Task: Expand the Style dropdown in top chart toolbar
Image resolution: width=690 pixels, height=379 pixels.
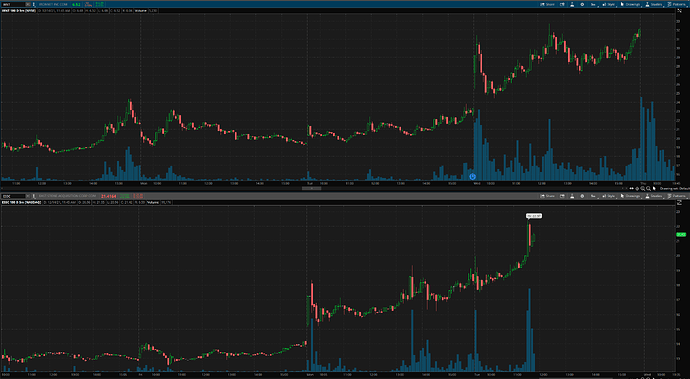Action: pos(609,4)
